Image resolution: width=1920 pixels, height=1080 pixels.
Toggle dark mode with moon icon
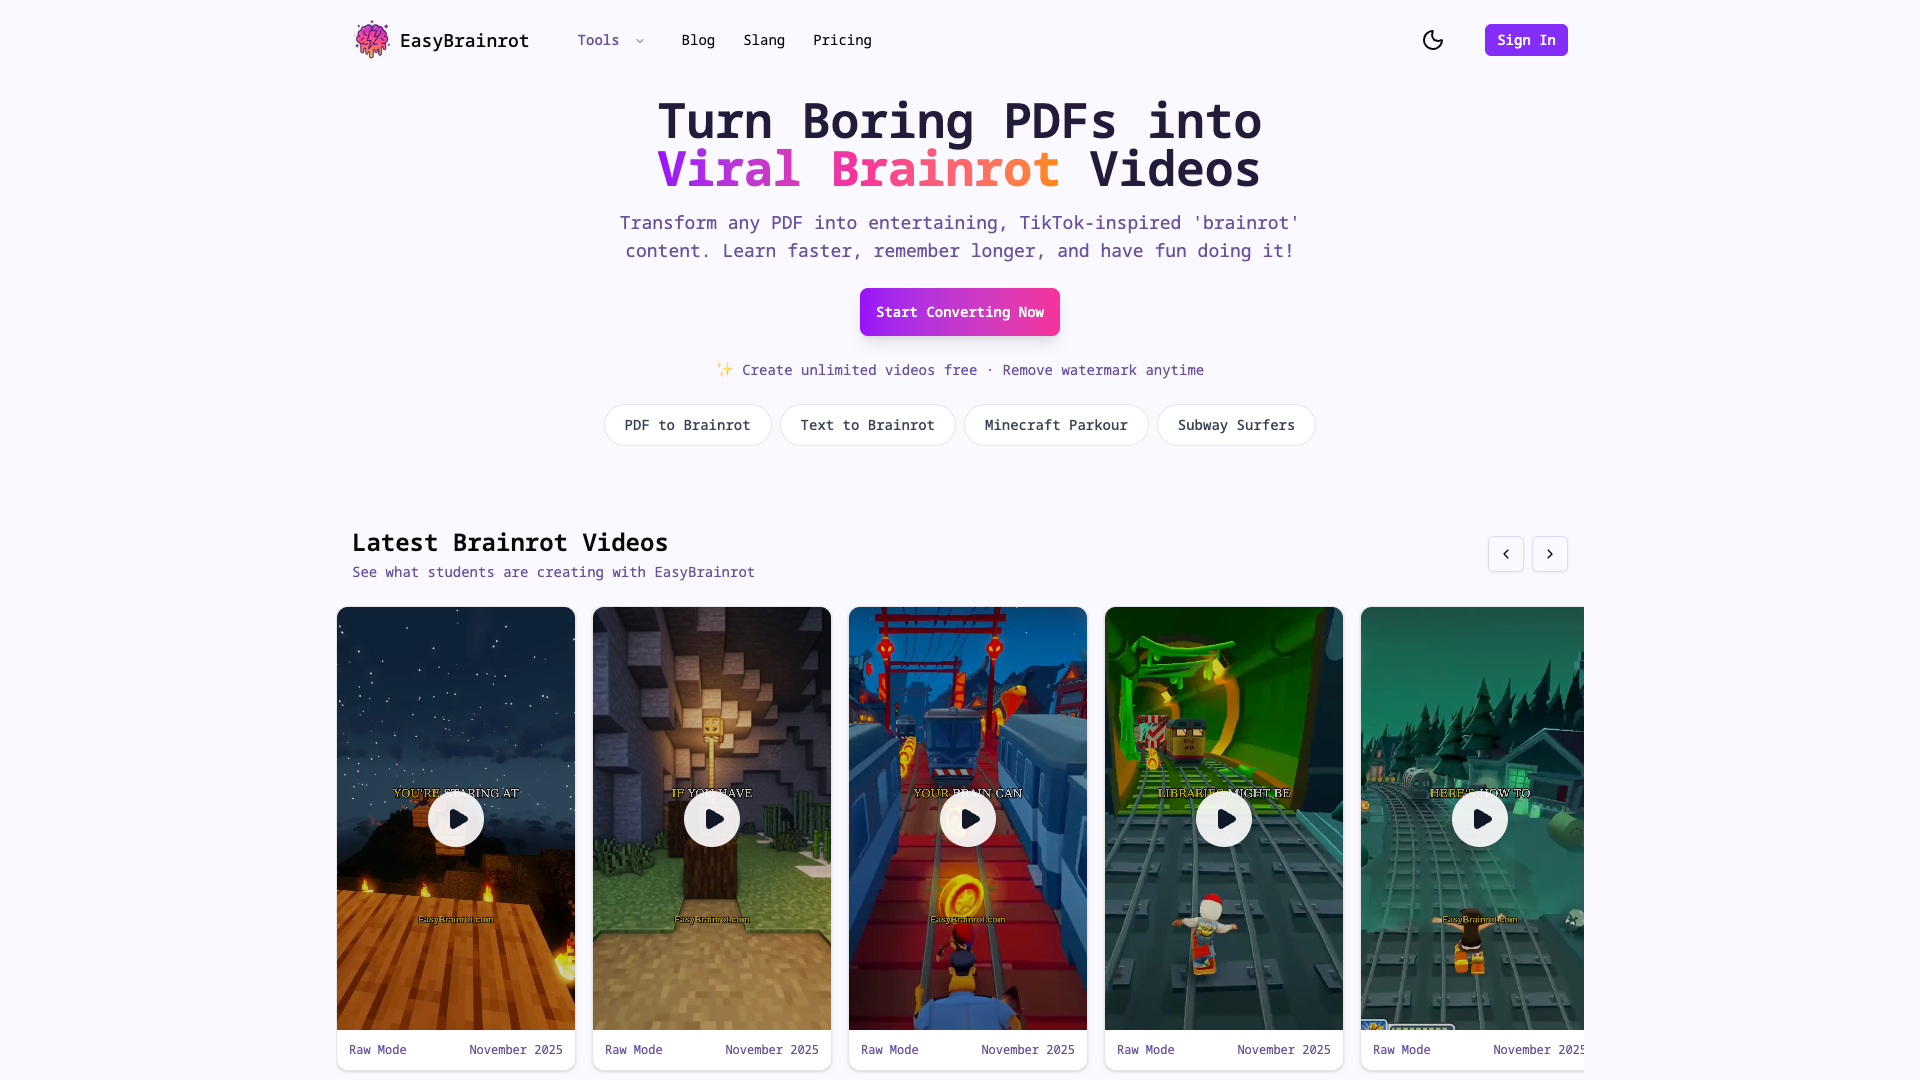pyautogui.click(x=1433, y=40)
